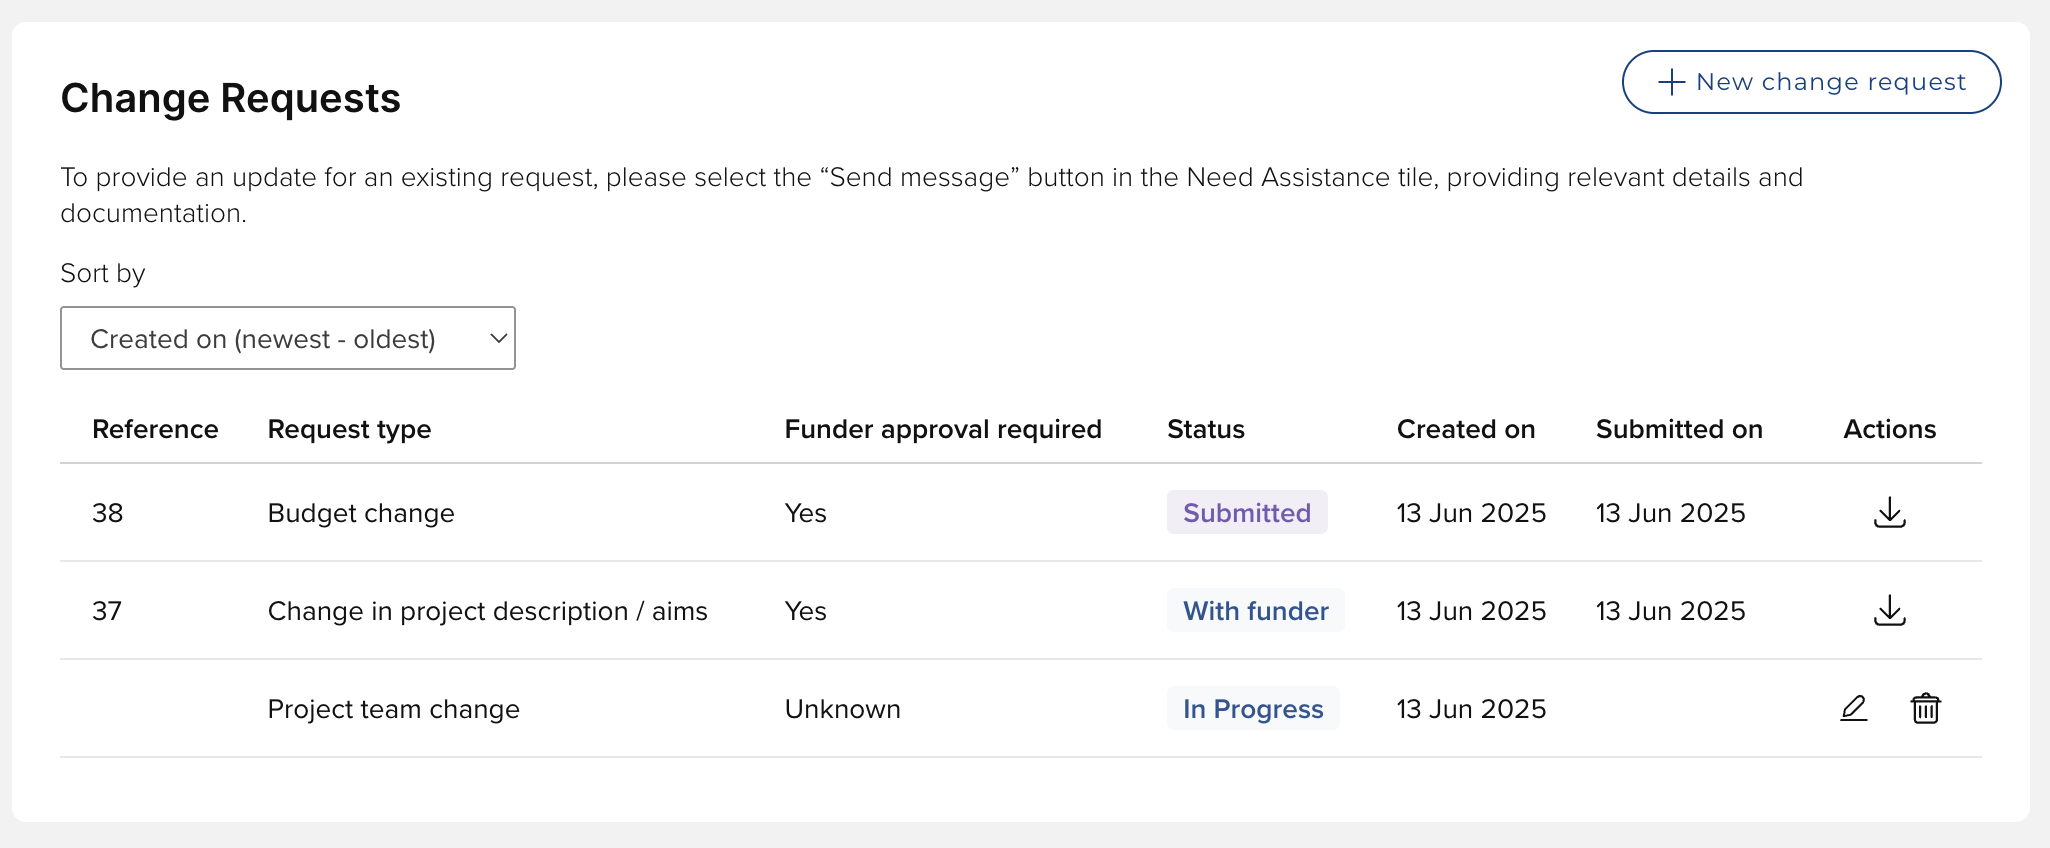
Task: Click the Submitted status badge
Action: (x=1246, y=512)
